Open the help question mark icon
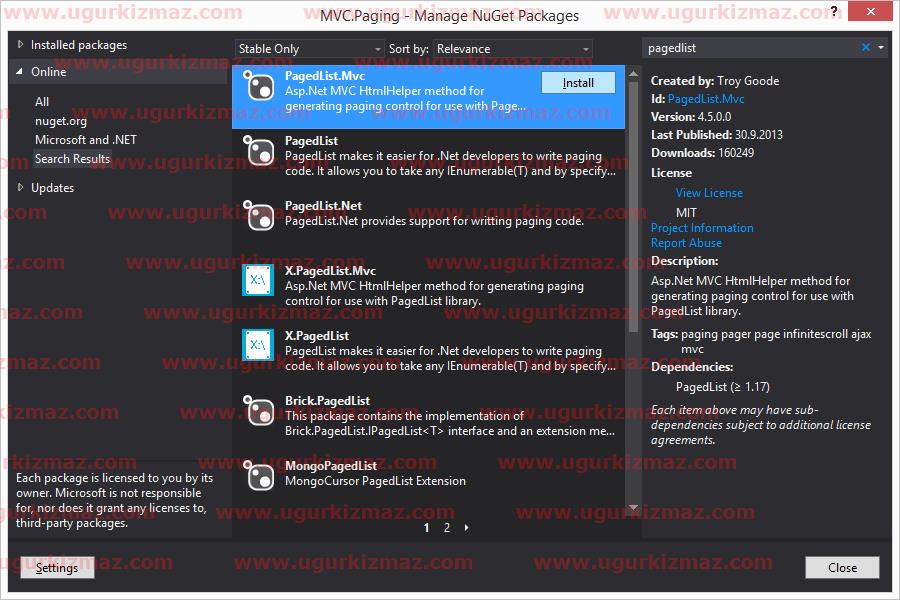The image size is (900, 600). pos(833,11)
